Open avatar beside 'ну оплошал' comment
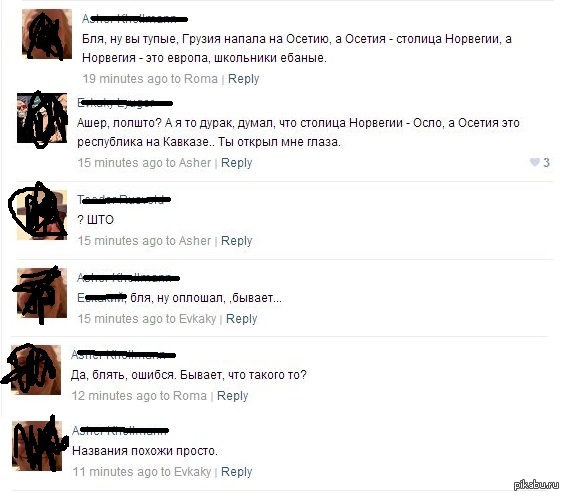The width and height of the screenshot is (564, 496). point(42,293)
